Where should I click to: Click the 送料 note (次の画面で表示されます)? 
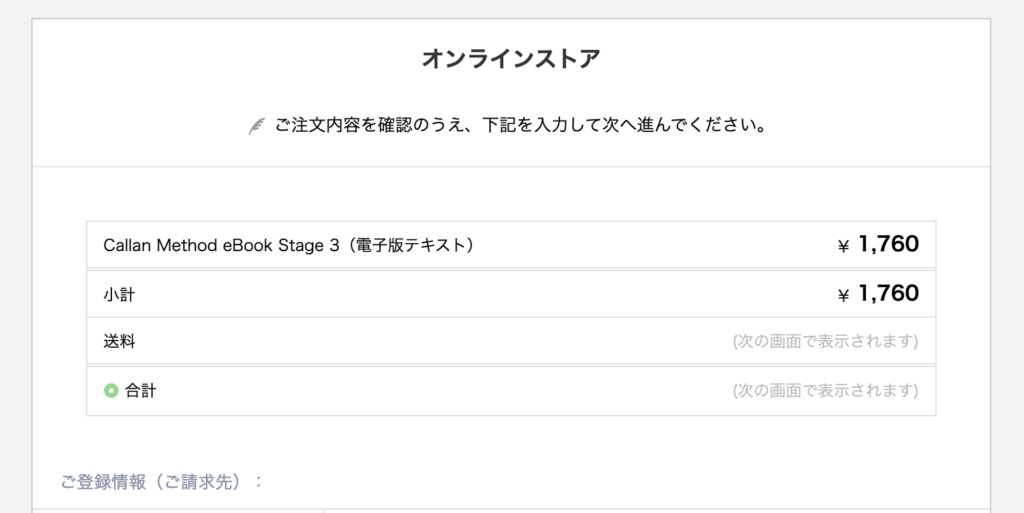(825, 341)
